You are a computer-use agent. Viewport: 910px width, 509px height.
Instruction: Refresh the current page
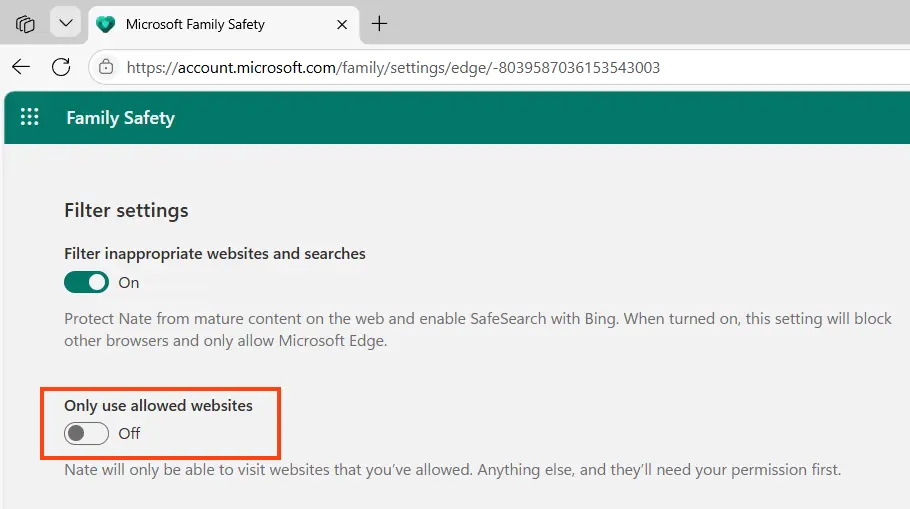pos(61,67)
